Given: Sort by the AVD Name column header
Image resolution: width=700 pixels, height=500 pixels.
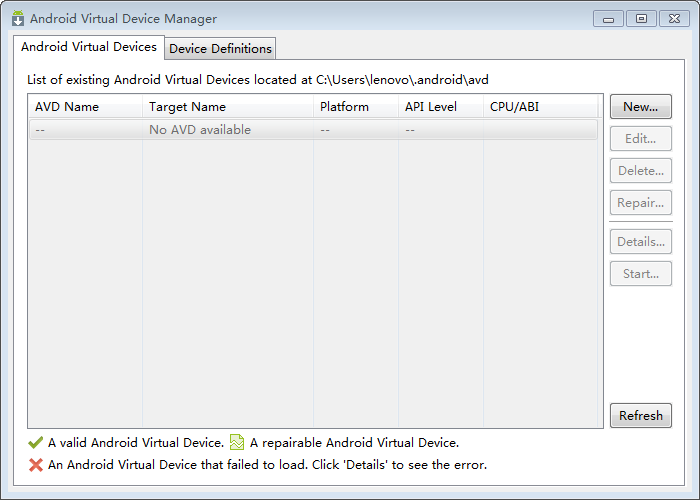Looking at the screenshot, I should click(85, 107).
